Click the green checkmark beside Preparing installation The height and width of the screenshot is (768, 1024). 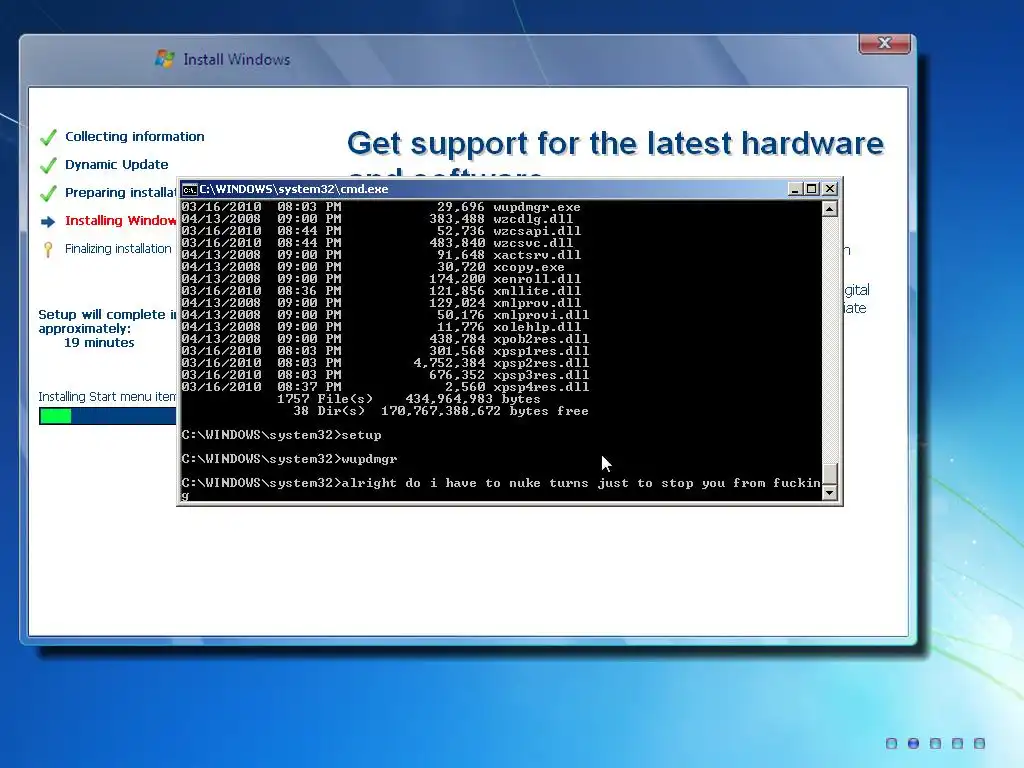(48, 193)
